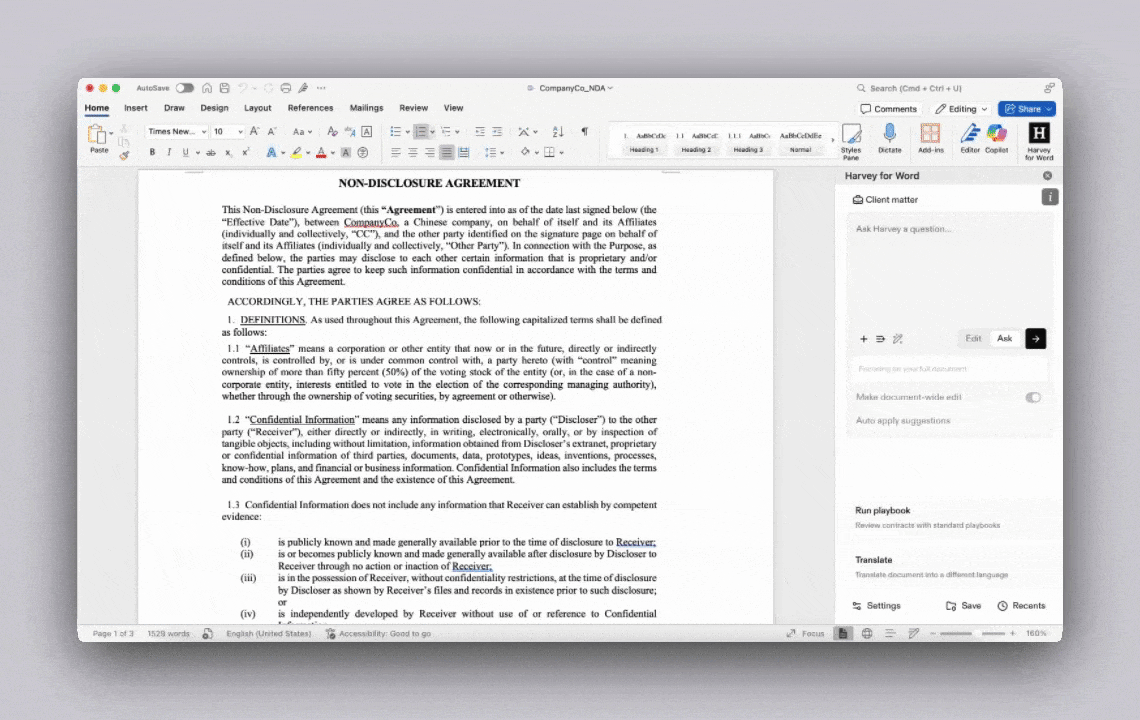Image resolution: width=1140 pixels, height=720 pixels.
Task: Switch to Web Layout view in status bar
Action: click(x=867, y=633)
